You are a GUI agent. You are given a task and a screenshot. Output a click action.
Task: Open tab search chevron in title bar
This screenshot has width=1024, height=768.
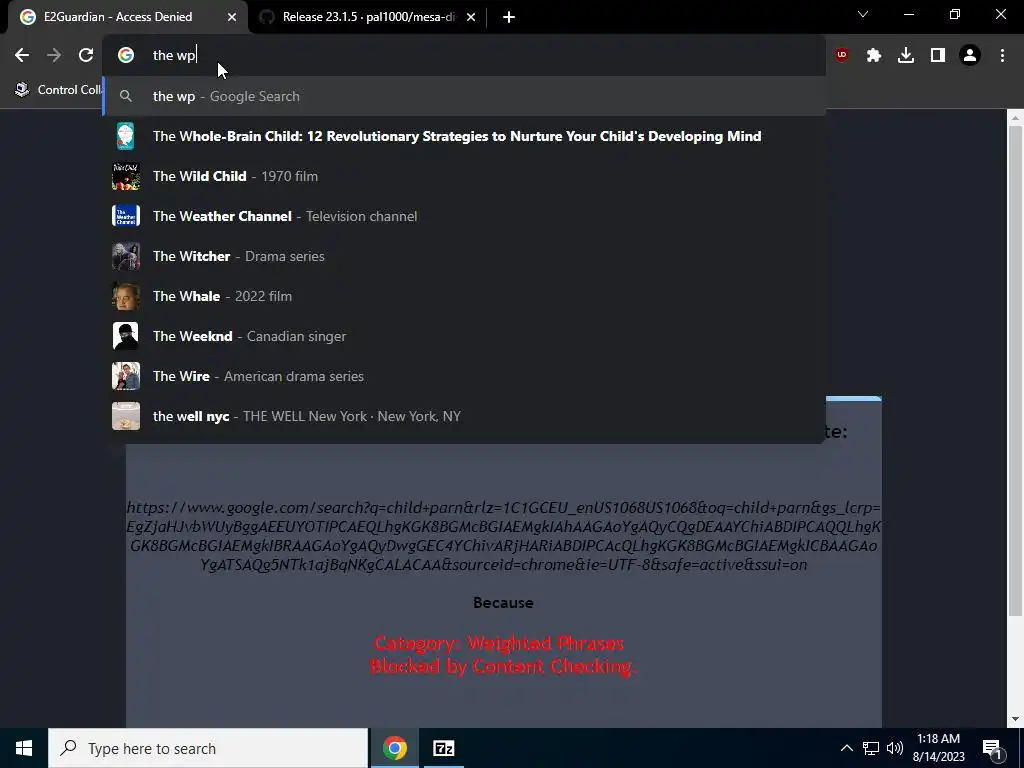coord(863,14)
